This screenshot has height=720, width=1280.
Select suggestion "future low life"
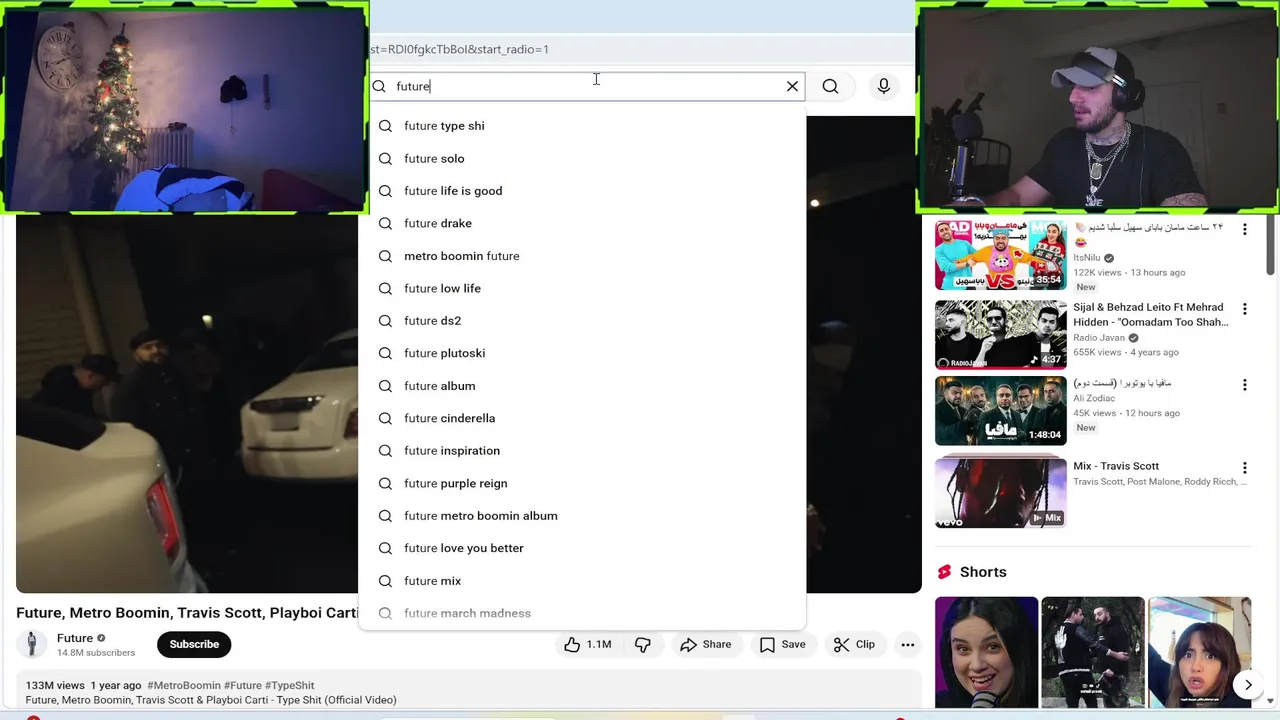coord(582,288)
